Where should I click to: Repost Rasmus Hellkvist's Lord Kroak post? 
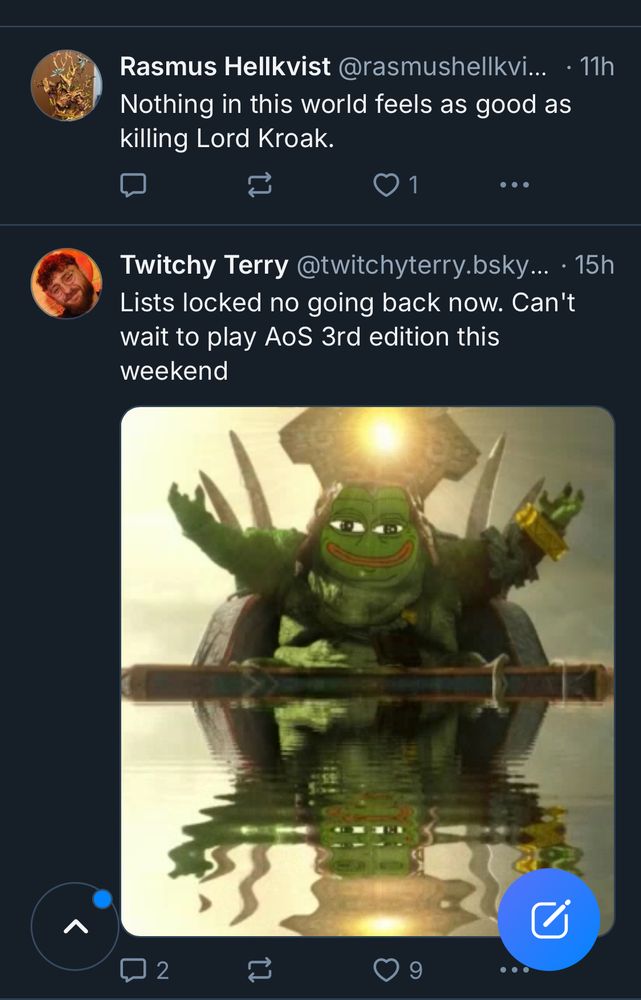pos(259,185)
